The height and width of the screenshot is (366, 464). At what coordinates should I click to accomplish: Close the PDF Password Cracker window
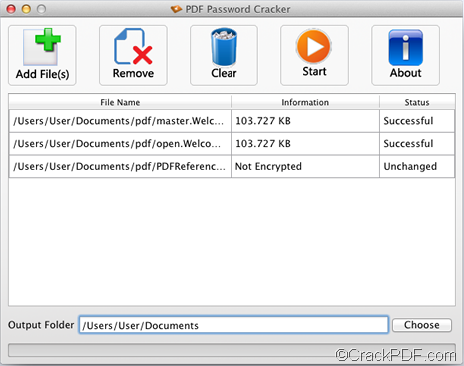point(11,9)
